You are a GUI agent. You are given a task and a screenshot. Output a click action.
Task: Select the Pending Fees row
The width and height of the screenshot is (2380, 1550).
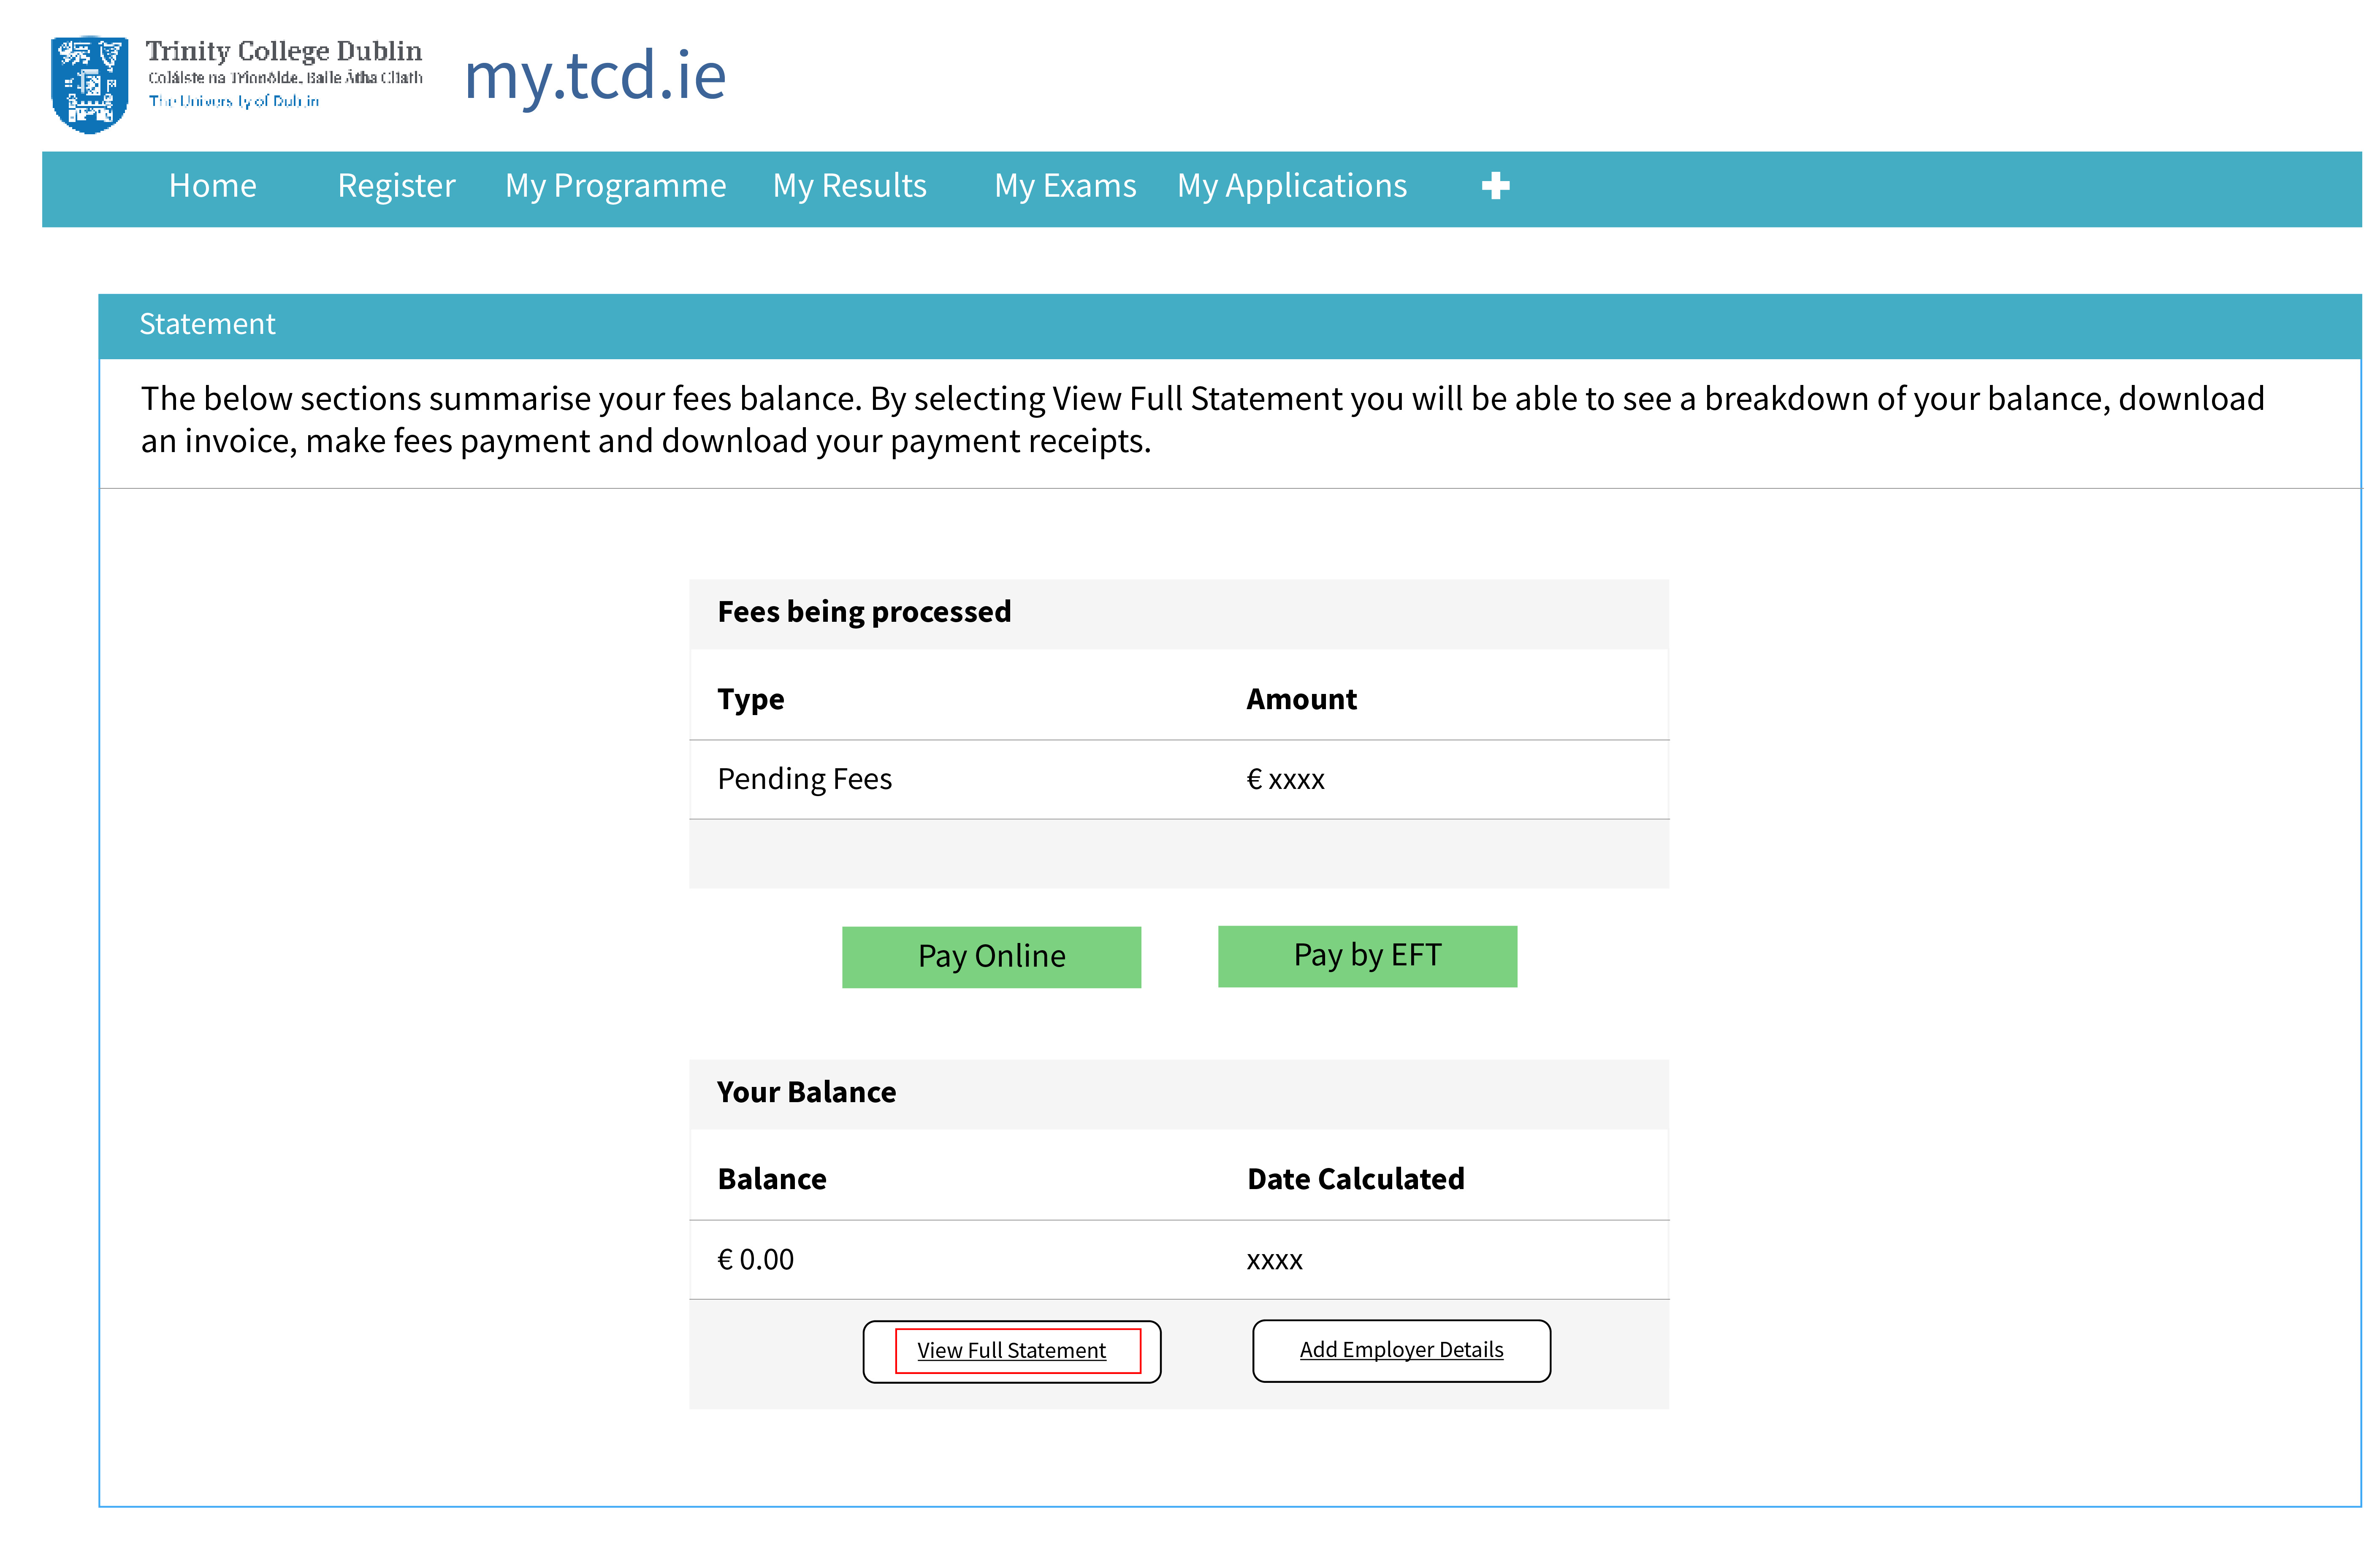804,779
